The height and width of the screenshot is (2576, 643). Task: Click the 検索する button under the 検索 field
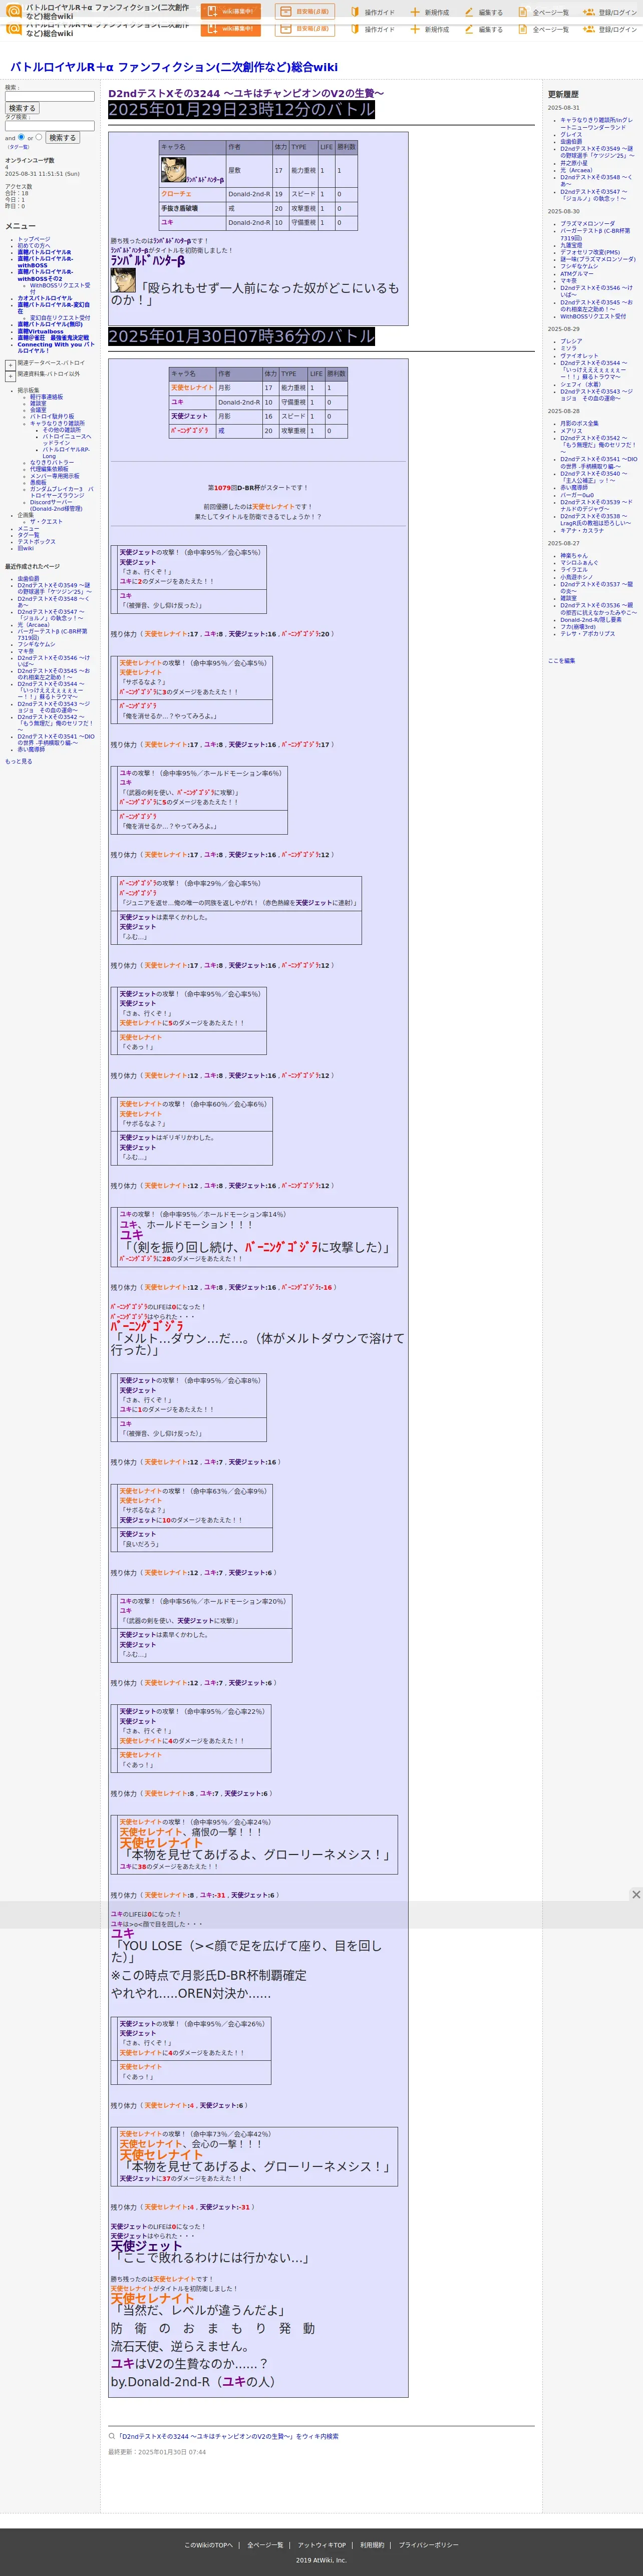22,108
